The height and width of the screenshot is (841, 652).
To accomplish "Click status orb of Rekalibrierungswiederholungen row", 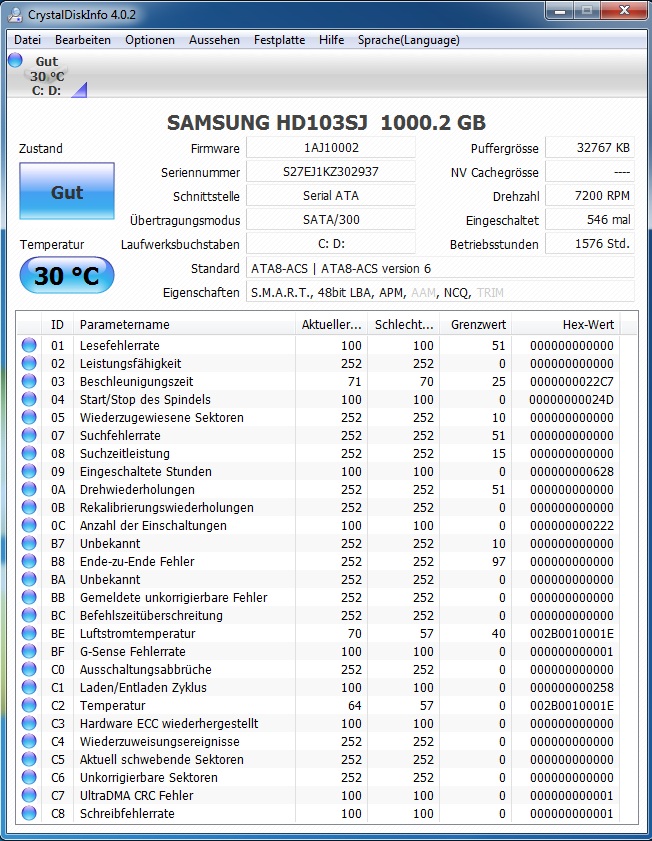I will pos(29,507).
